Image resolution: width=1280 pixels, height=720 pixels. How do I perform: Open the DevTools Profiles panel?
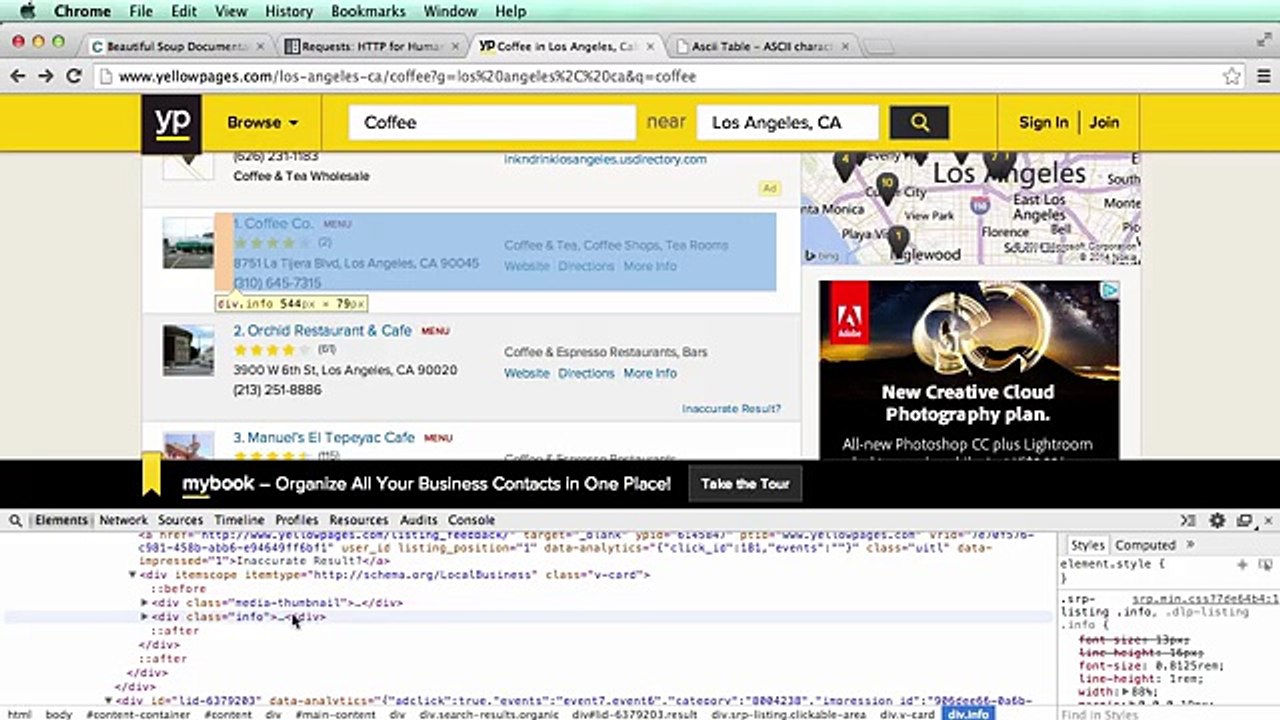coord(296,520)
